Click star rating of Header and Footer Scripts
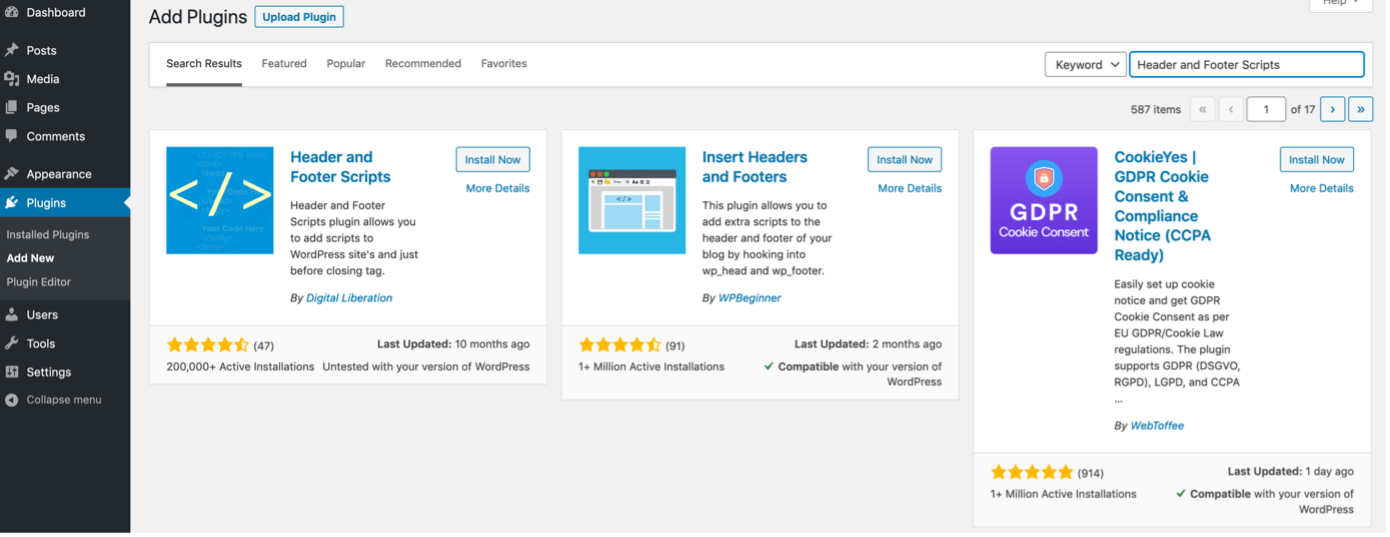The image size is (1390, 537). pyautogui.click(x=208, y=345)
